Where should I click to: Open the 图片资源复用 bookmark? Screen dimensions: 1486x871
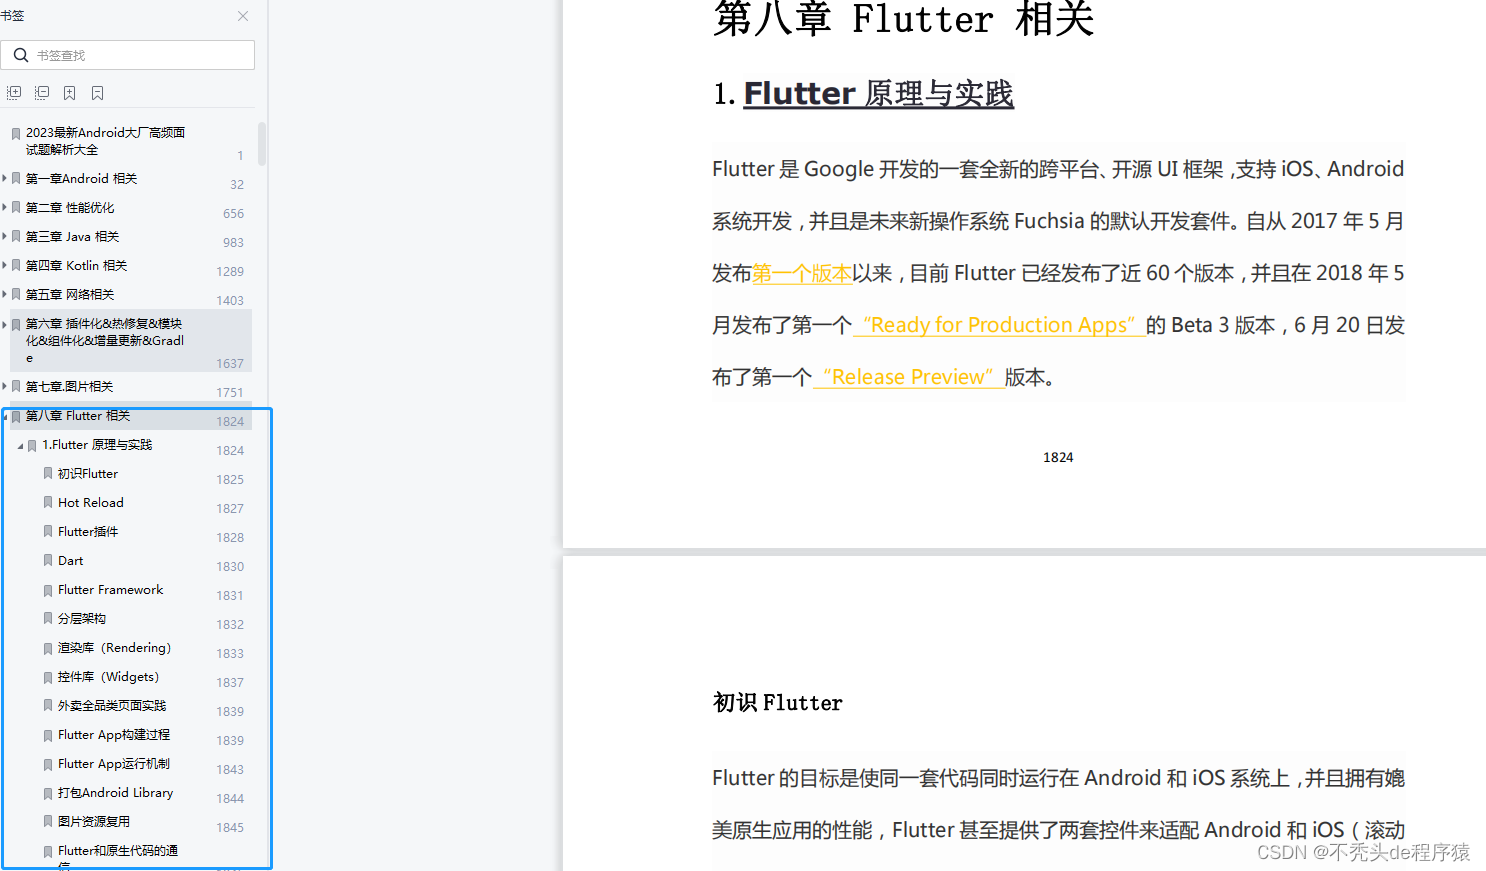(x=94, y=822)
